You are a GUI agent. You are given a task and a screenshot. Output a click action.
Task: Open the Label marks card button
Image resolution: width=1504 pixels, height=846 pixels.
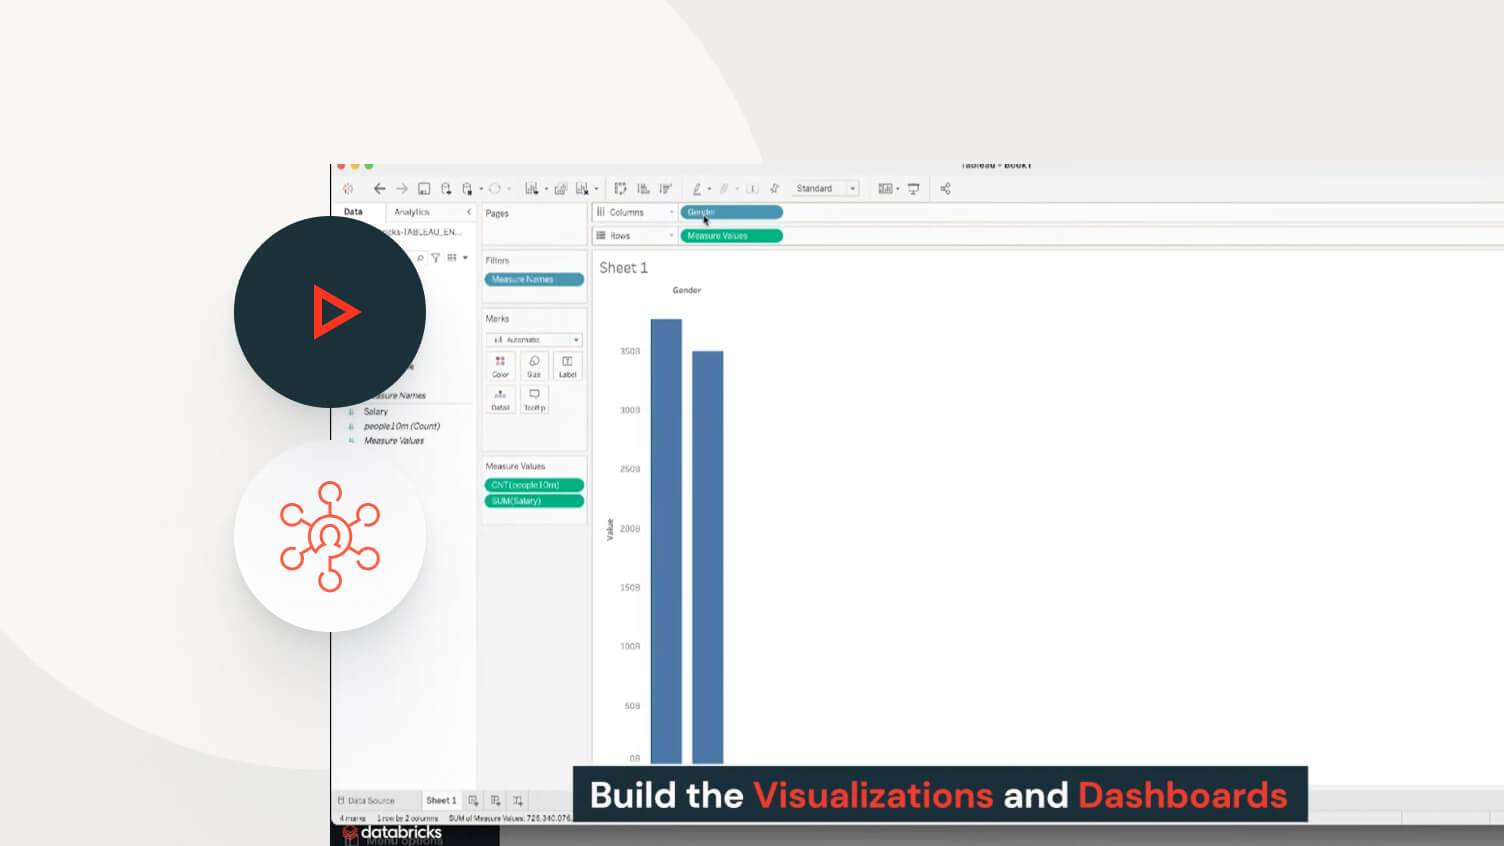click(567, 366)
